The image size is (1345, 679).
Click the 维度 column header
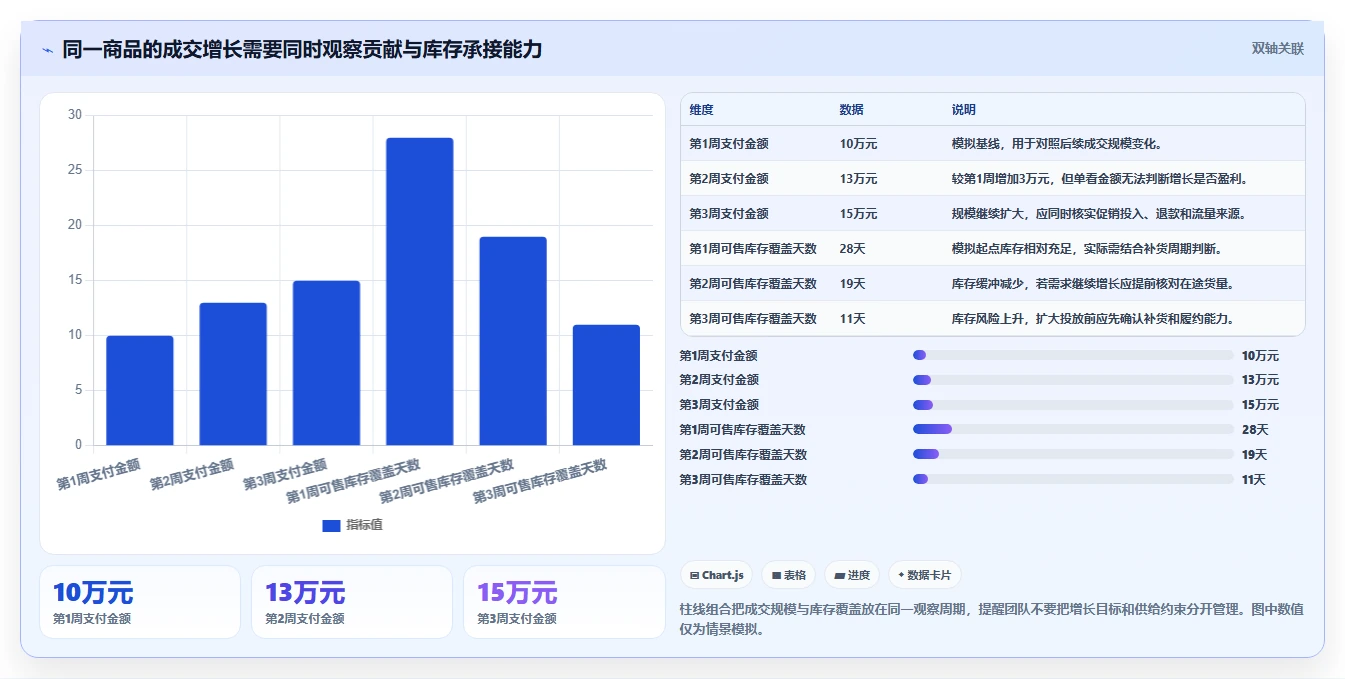pos(702,110)
